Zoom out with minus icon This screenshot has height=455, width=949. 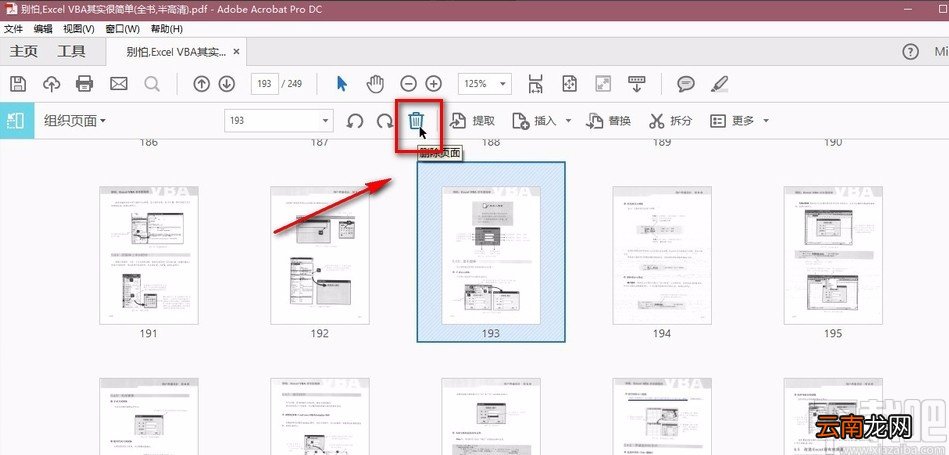[x=409, y=83]
